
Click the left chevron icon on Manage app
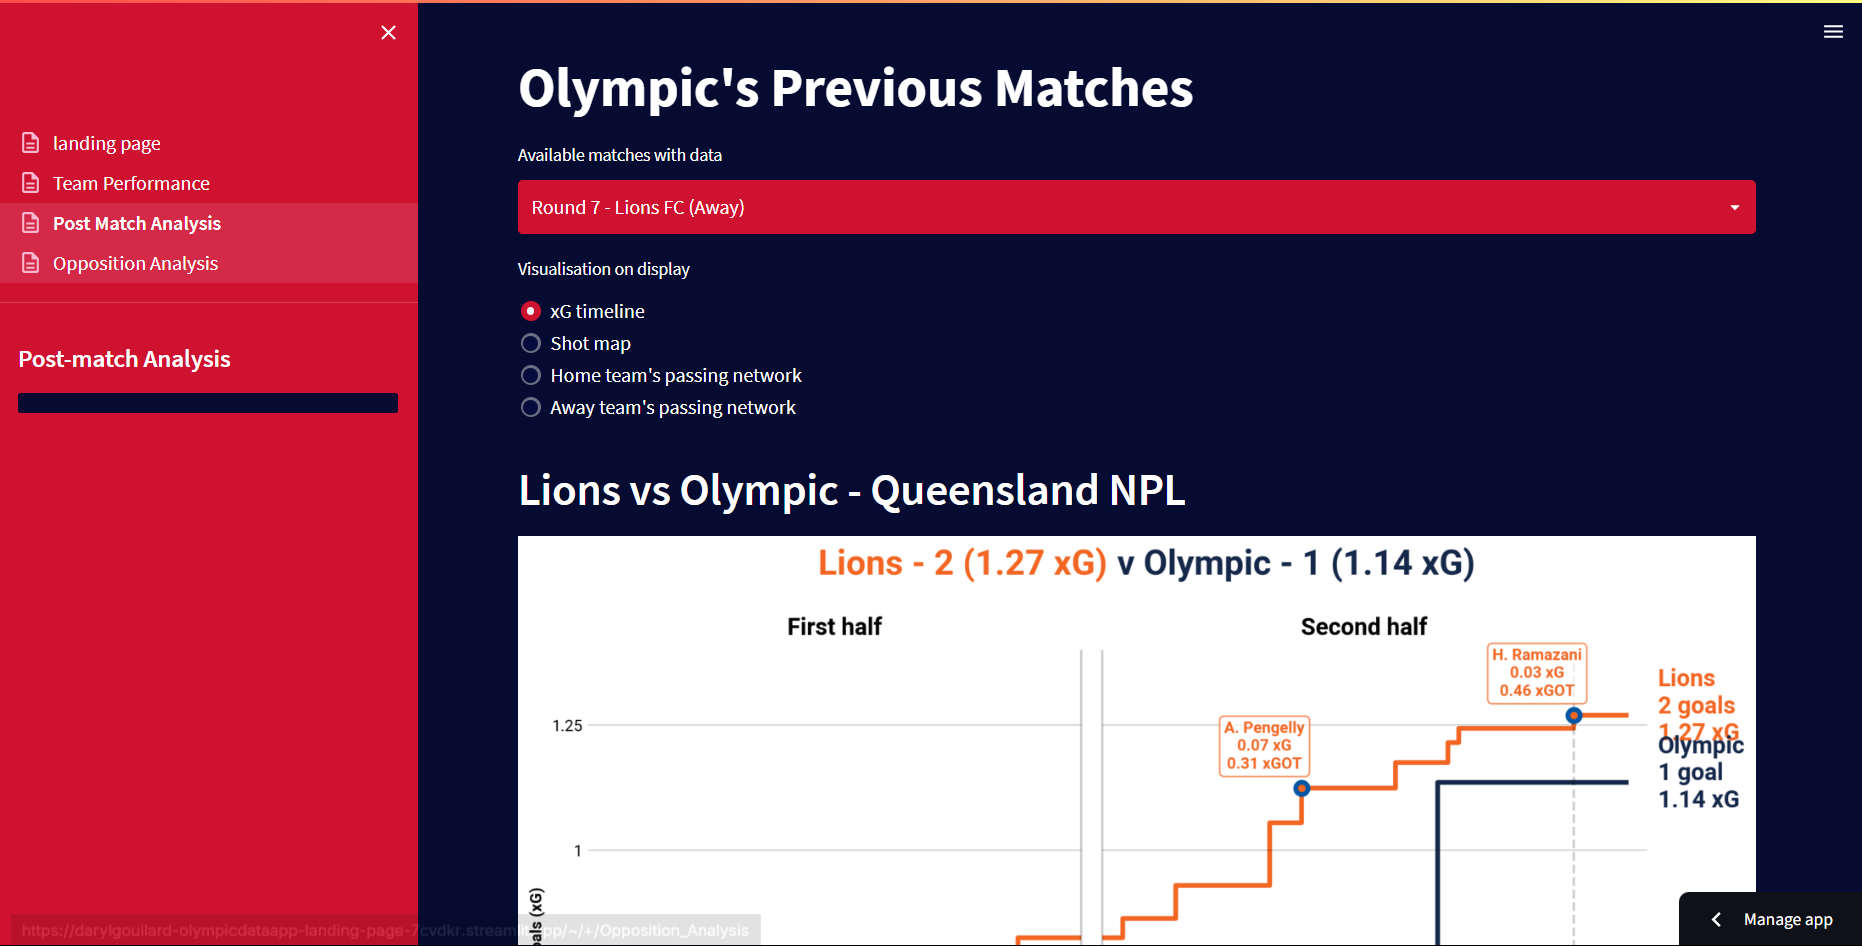[x=1716, y=919]
